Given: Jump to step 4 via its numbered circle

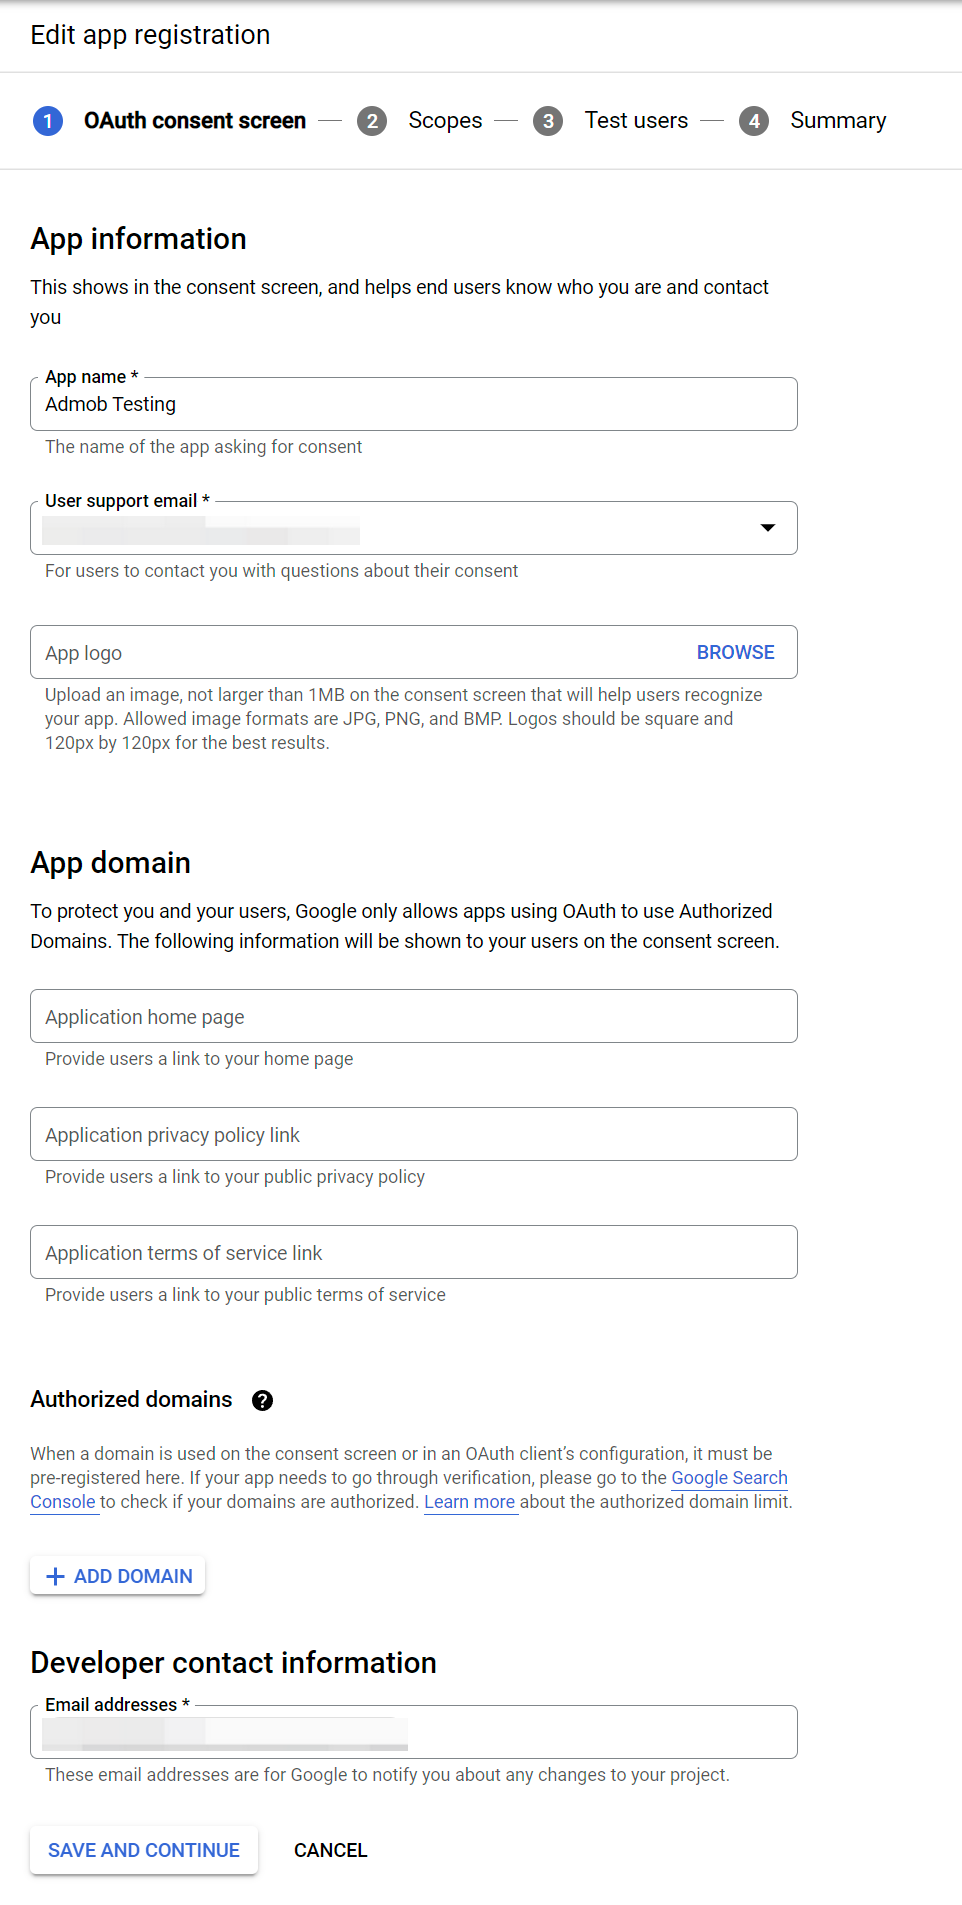Looking at the screenshot, I should (x=754, y=120).
